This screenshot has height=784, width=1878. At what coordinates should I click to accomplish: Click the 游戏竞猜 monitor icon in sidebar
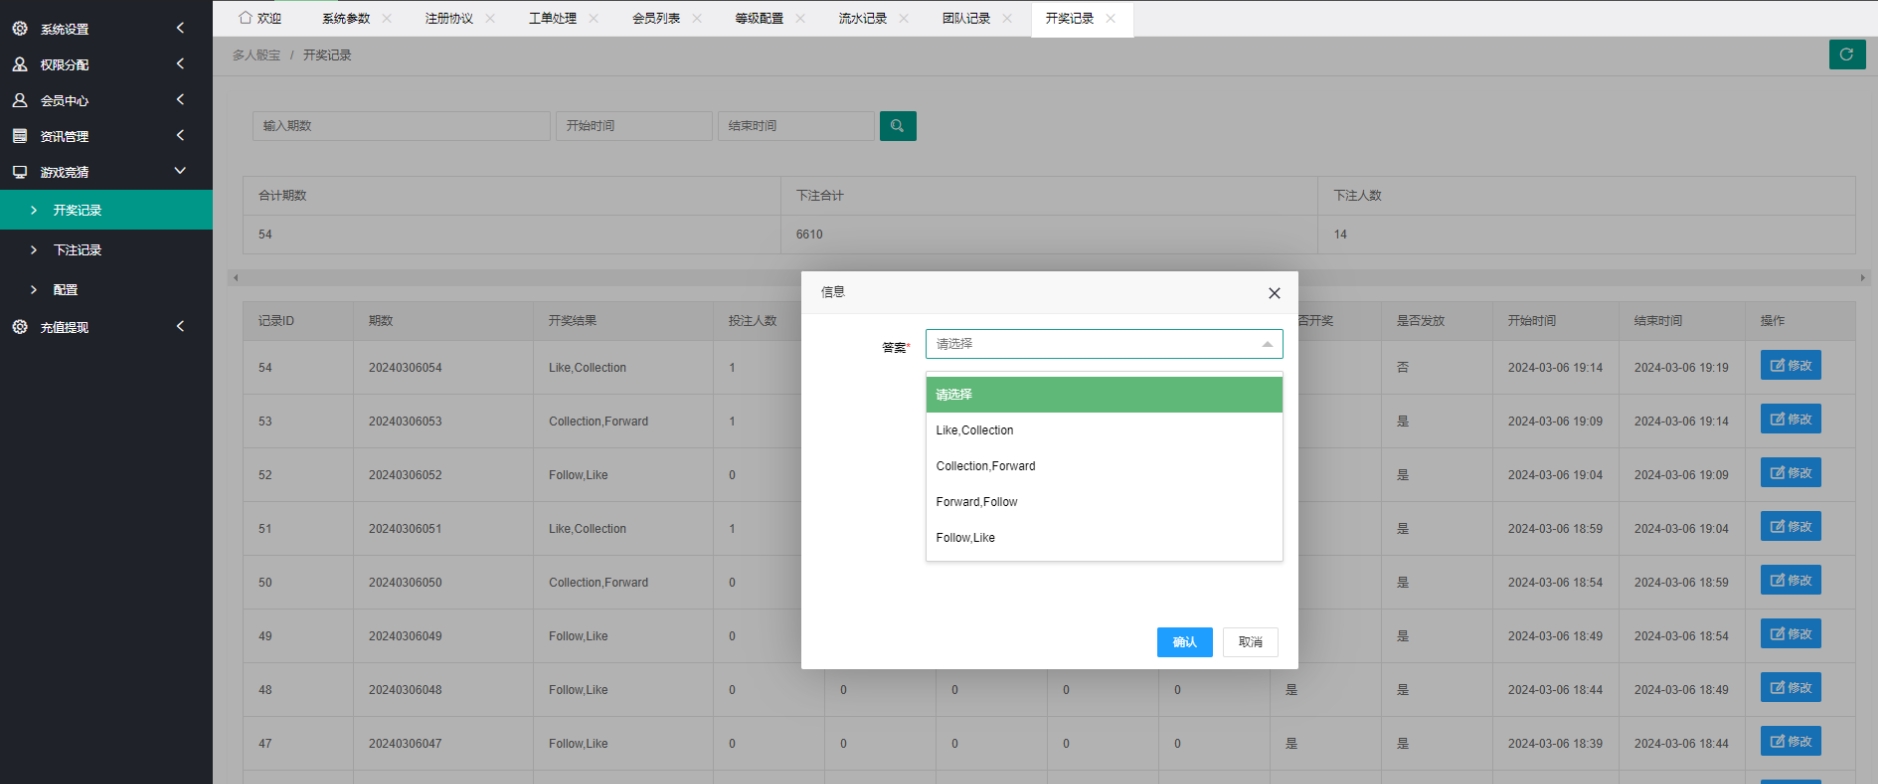coord(20,172)
